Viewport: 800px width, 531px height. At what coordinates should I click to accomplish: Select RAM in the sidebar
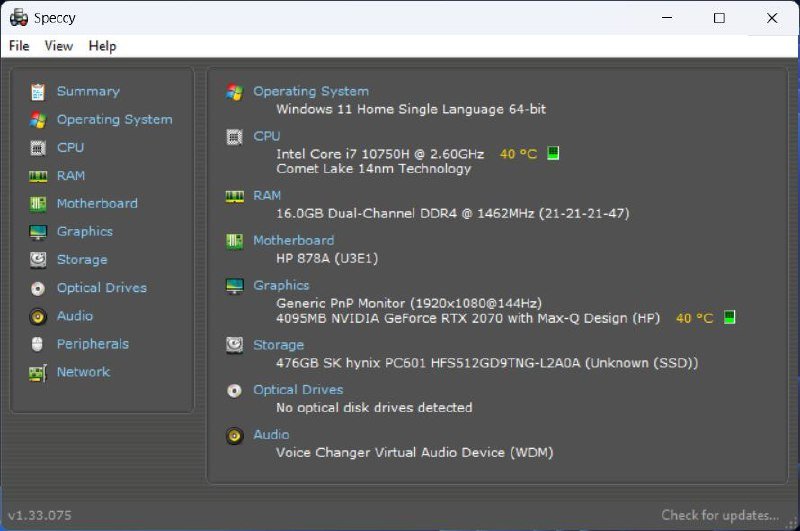pos(71,175)
